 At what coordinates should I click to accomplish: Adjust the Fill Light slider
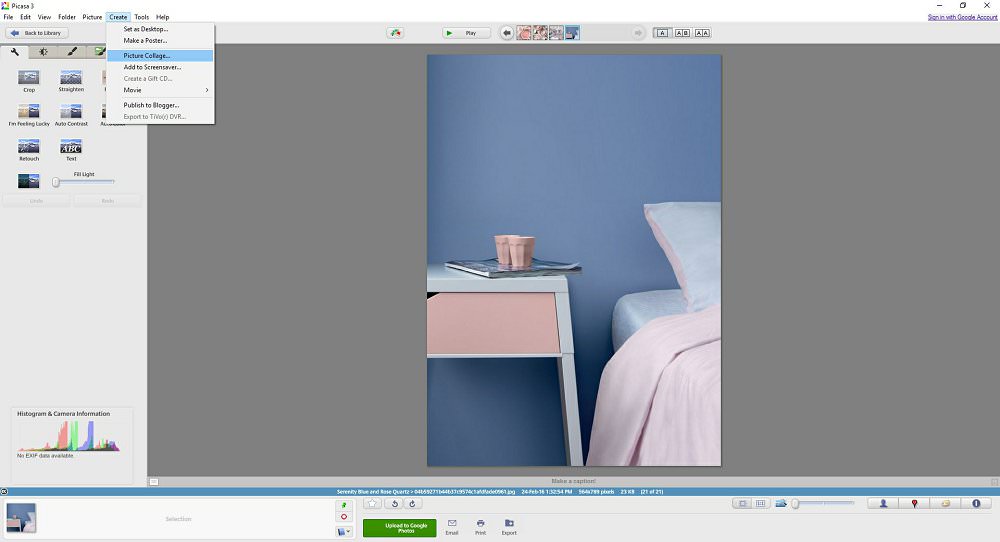point(84,182)
